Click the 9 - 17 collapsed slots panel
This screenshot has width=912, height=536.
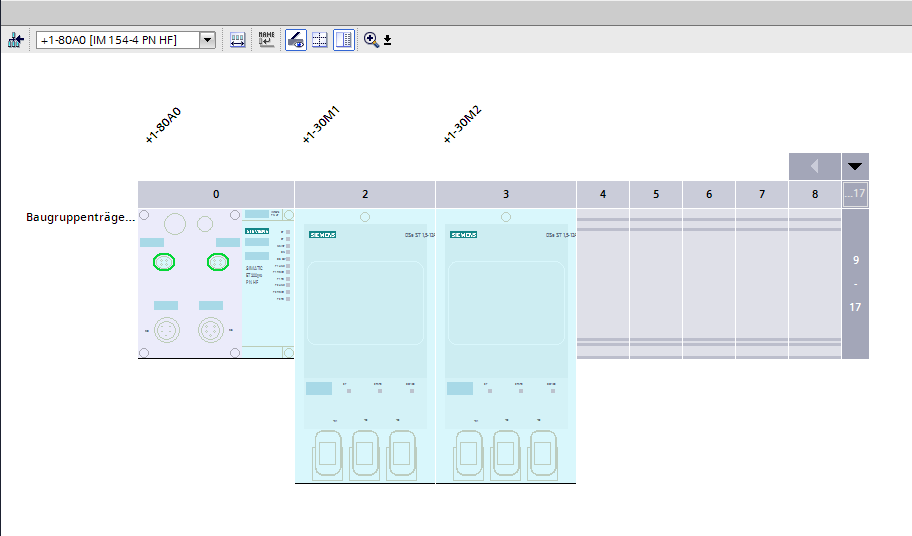coord(855,284)
